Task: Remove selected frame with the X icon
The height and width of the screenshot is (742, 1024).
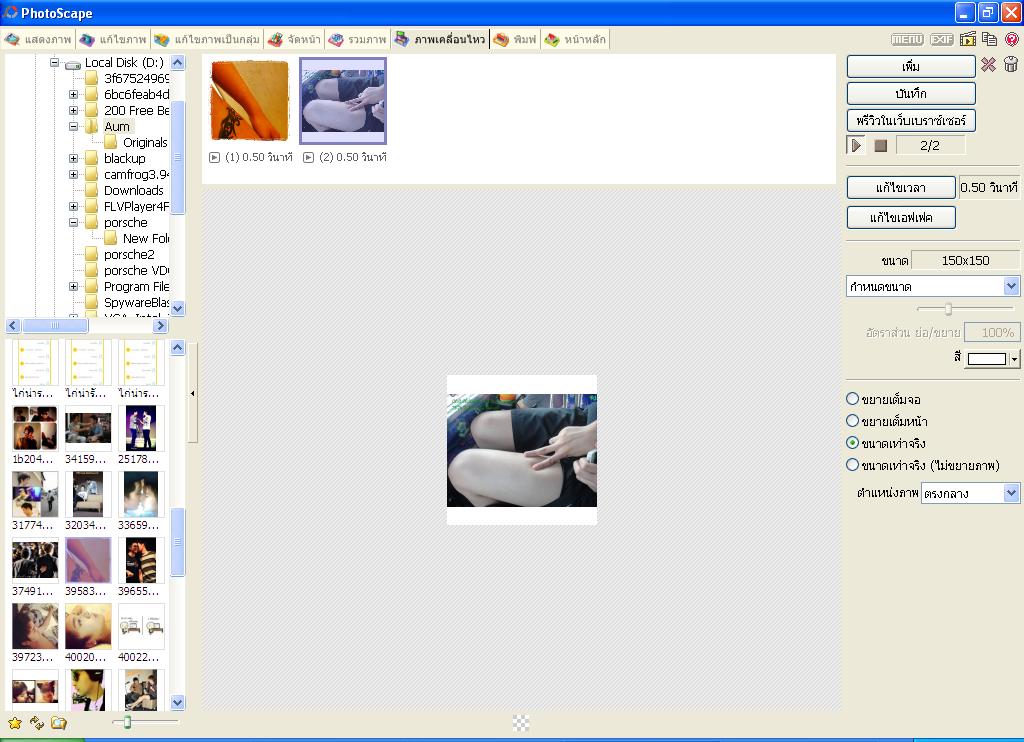Action: tap(988, 65)
